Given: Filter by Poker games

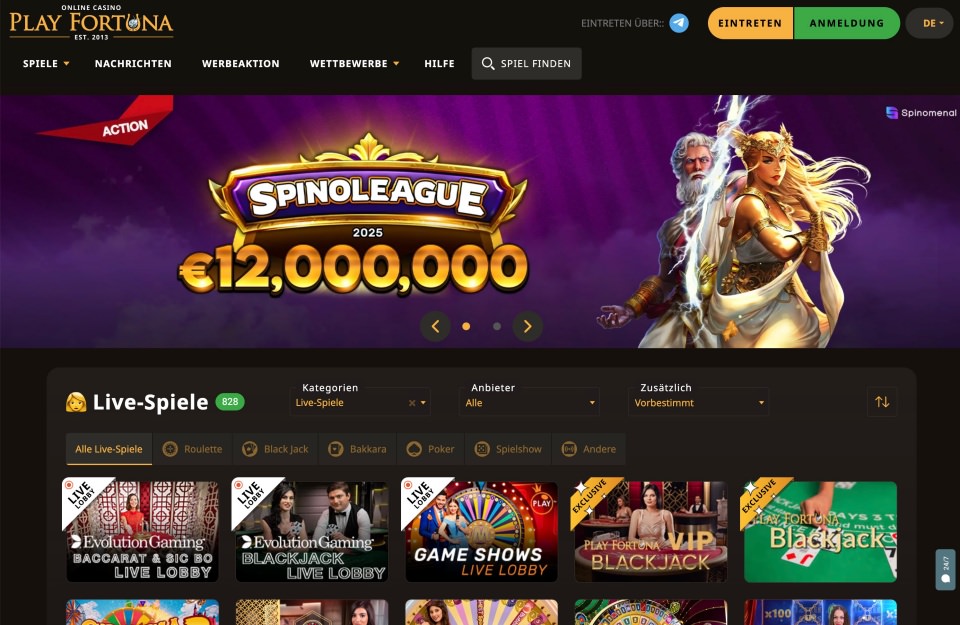Looking at the screenshot, I should [431, 449].
